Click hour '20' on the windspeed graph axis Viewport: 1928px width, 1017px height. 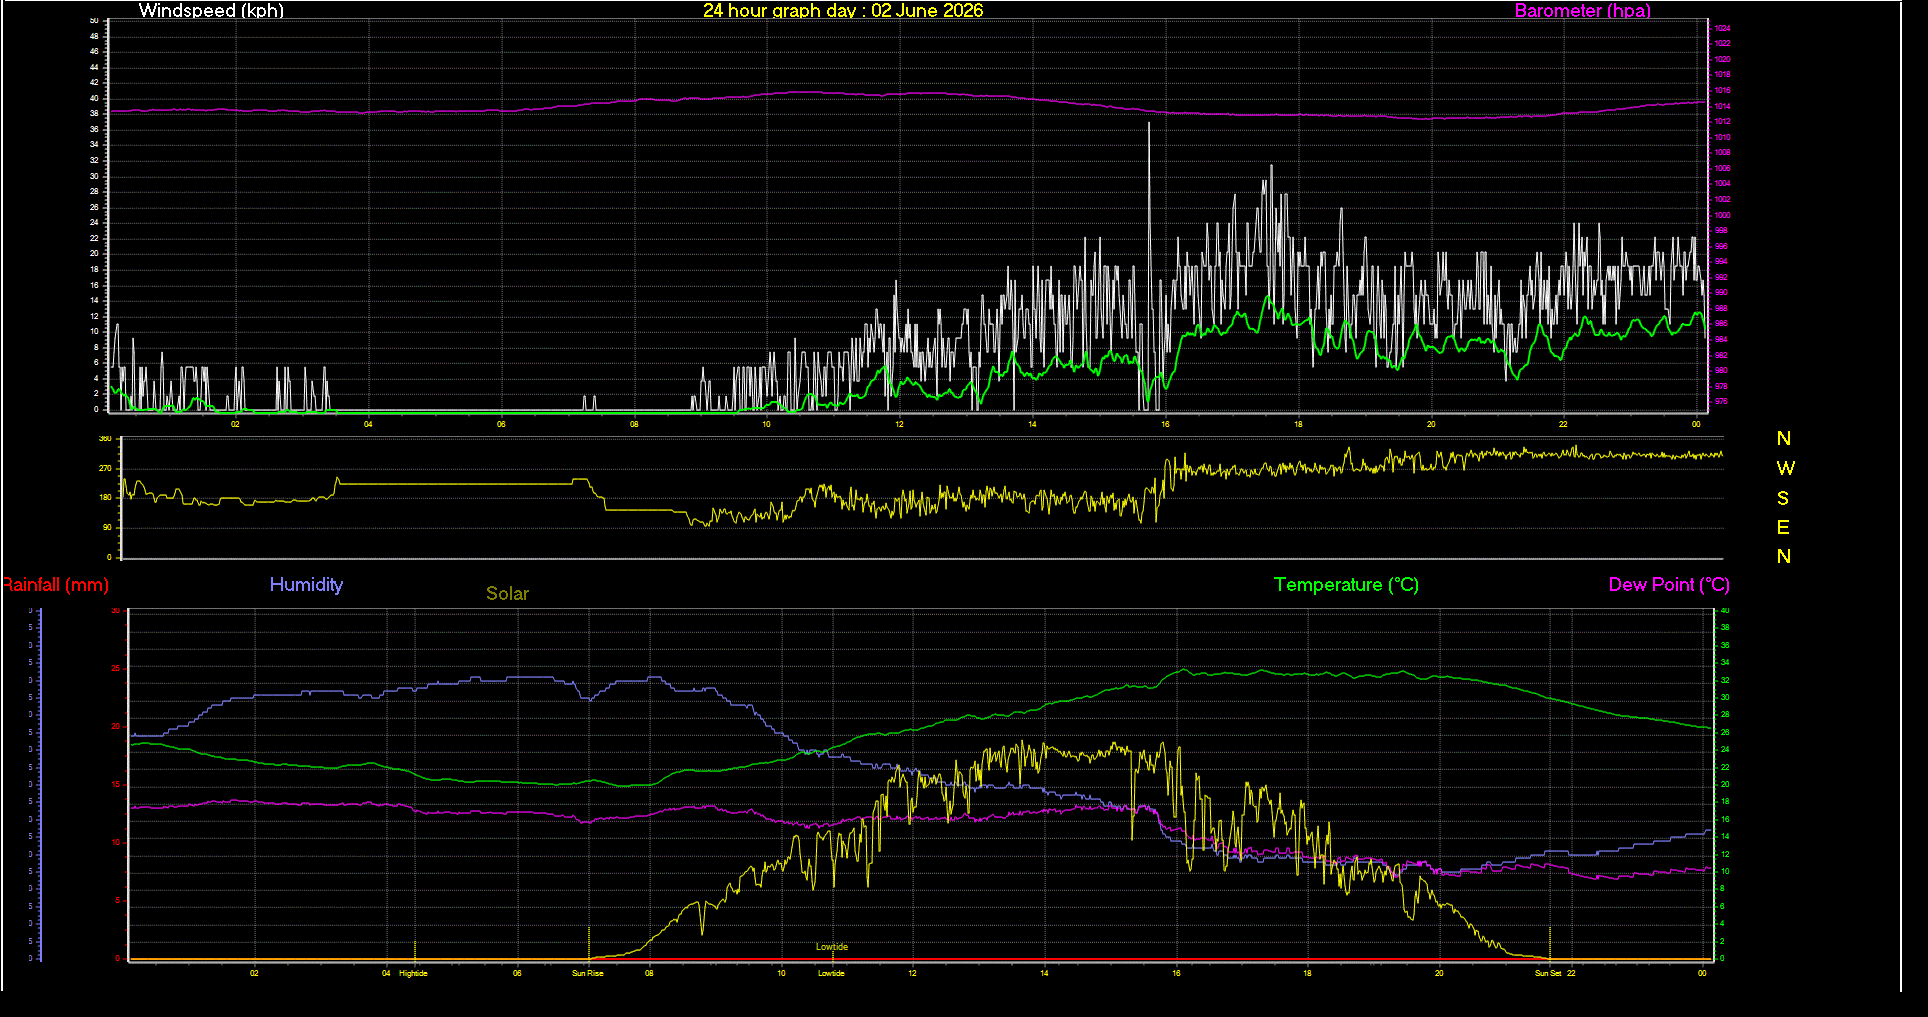[1431, 425]
